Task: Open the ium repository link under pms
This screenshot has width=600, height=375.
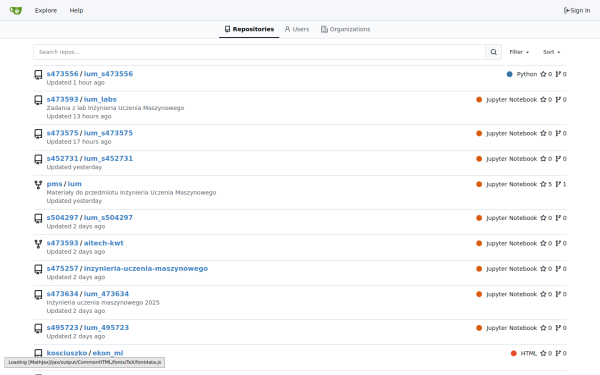Action: 75,184
